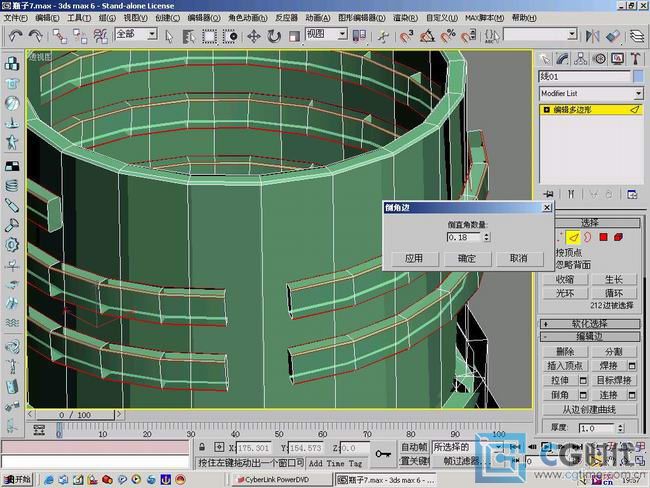Select the Select and Link tool
Image resolution: width=650 pixels, height=488 pixels.
pos(60,36)
